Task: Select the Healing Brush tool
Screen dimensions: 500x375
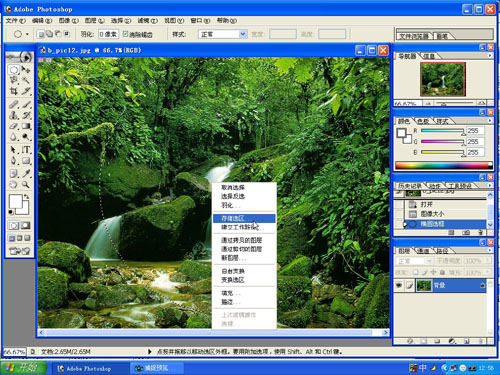Action: 13,104
